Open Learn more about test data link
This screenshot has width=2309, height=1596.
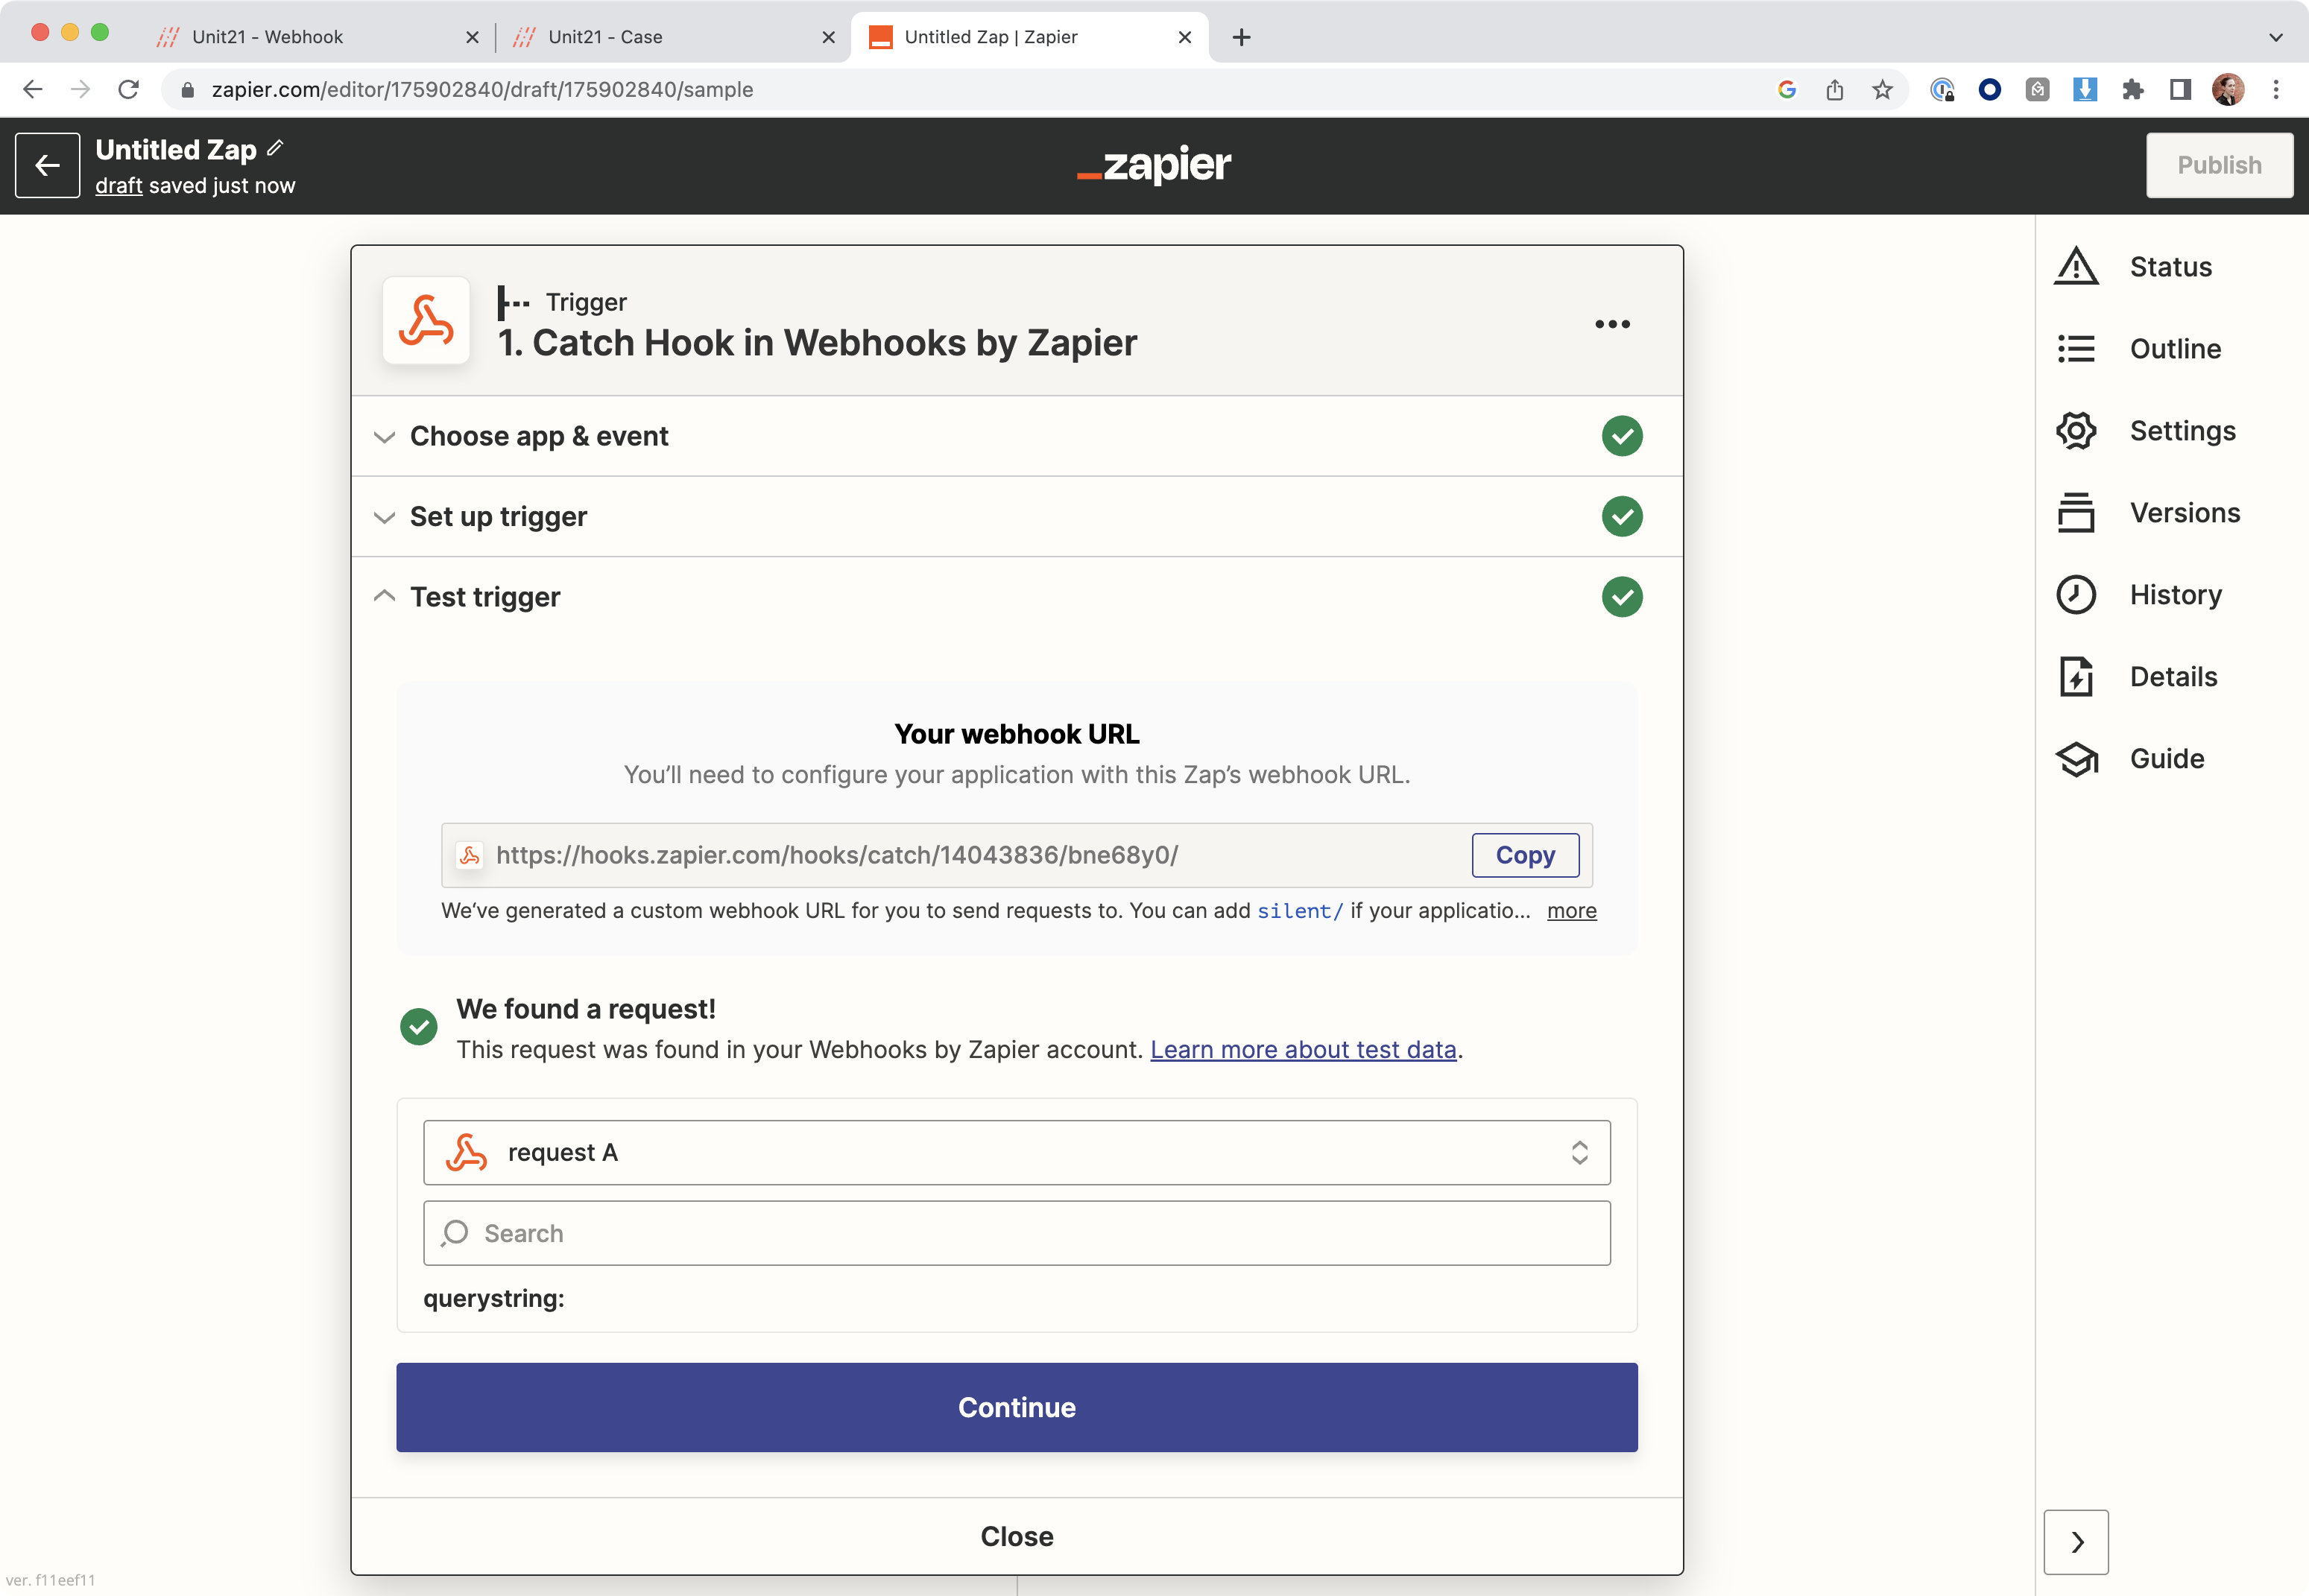1302,1049
